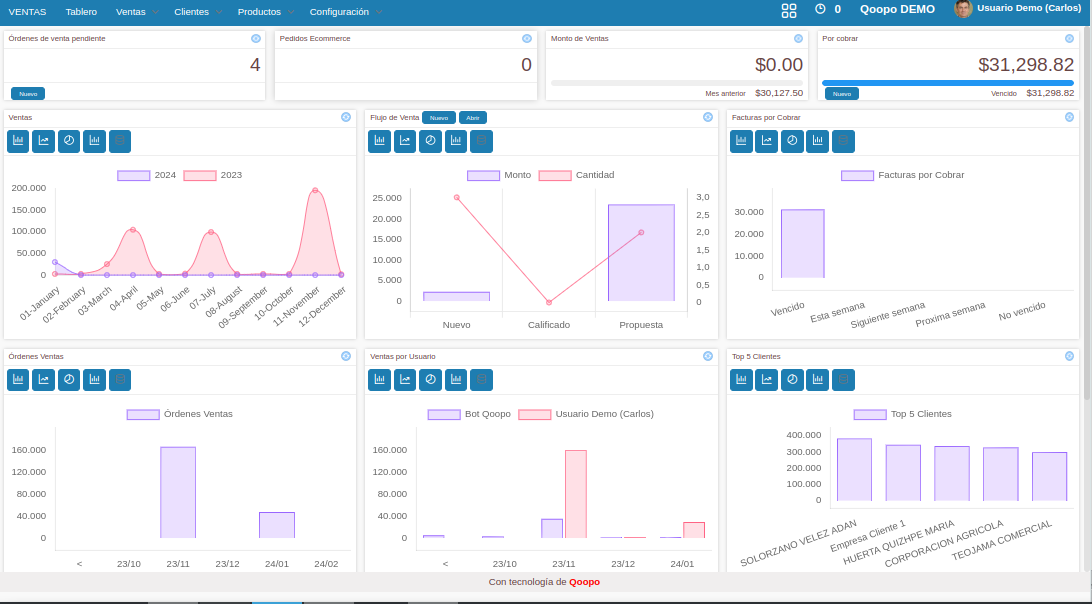Open the Qoopo link at the bottom
1092x604 pixels.
click(x=585, y=583)
